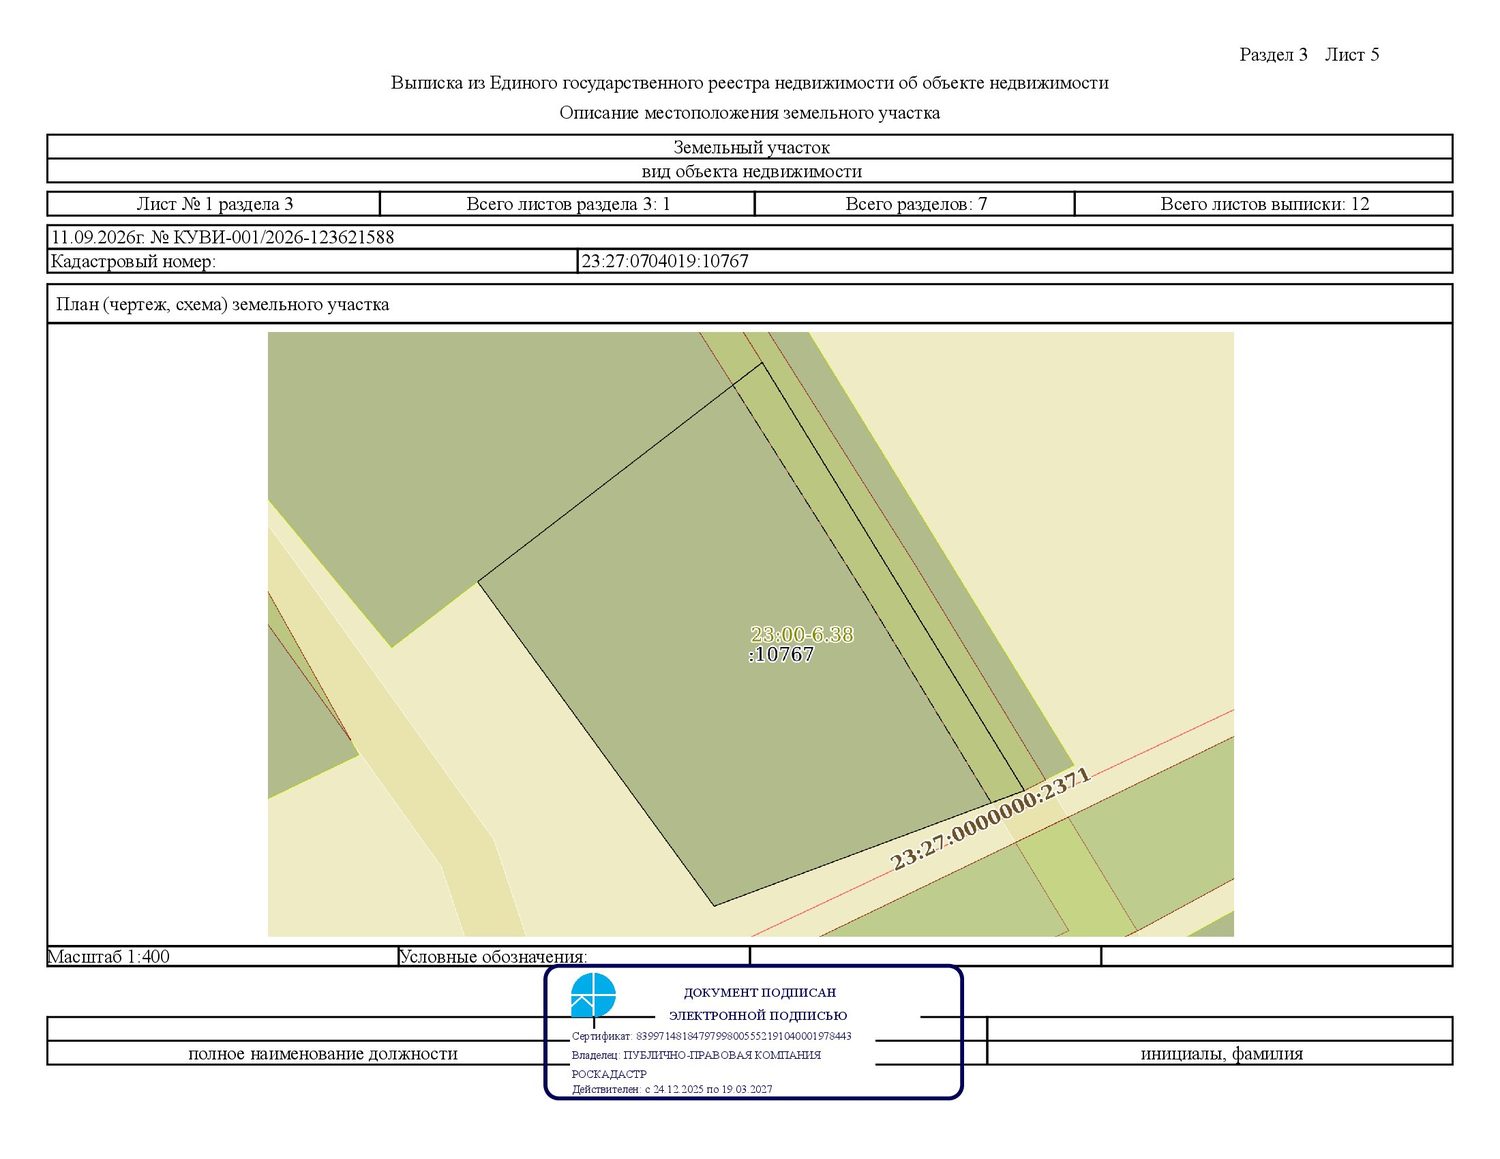Viewport: 1500px width, 1159px height.
Task: Click the 'Владелец: ПУБЛИЧНО-ПРАВОВАЯ КОМПАНИЯ' stamp line
Action: [696, 1055]
